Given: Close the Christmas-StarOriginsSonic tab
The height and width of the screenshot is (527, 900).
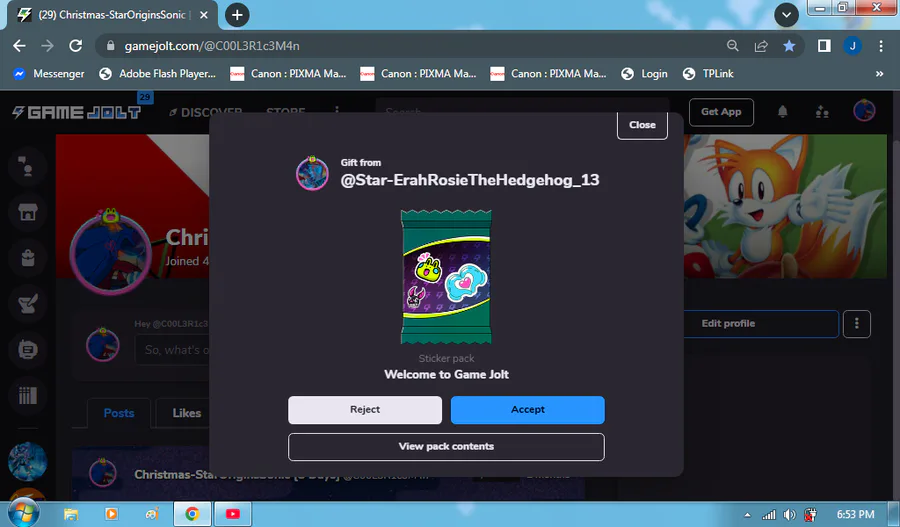Looking at the screenshot, I should [203, 16].
